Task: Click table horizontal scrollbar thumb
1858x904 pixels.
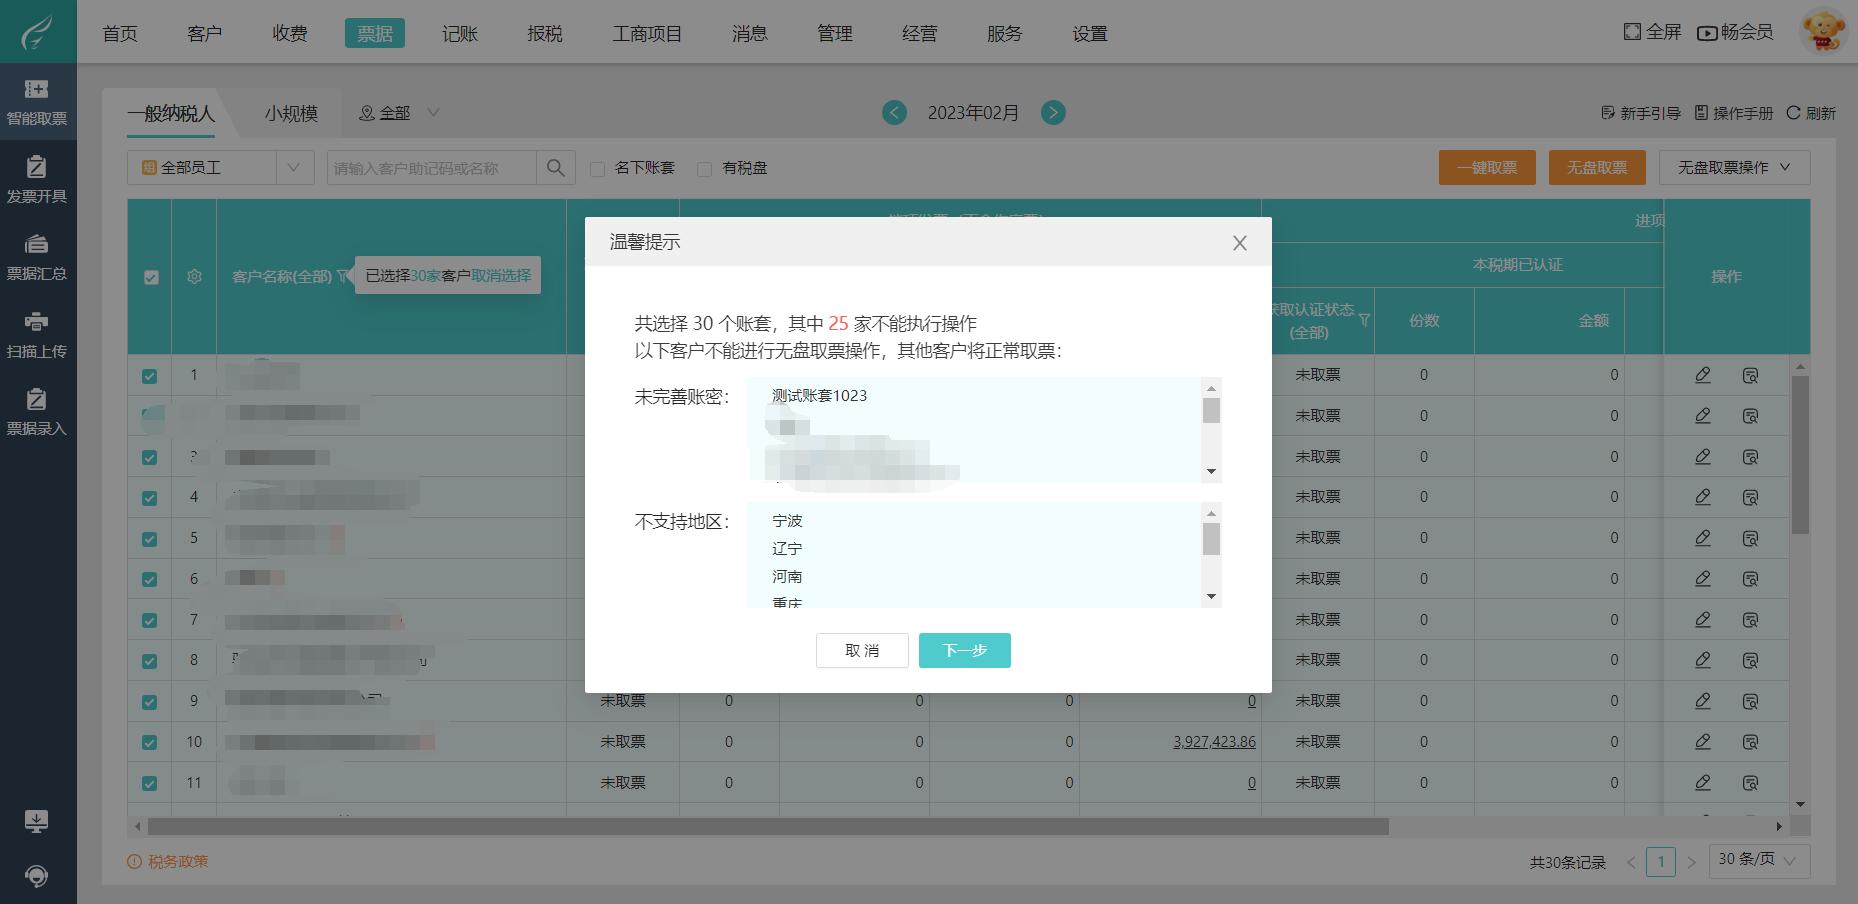Action: click(768, 826)
